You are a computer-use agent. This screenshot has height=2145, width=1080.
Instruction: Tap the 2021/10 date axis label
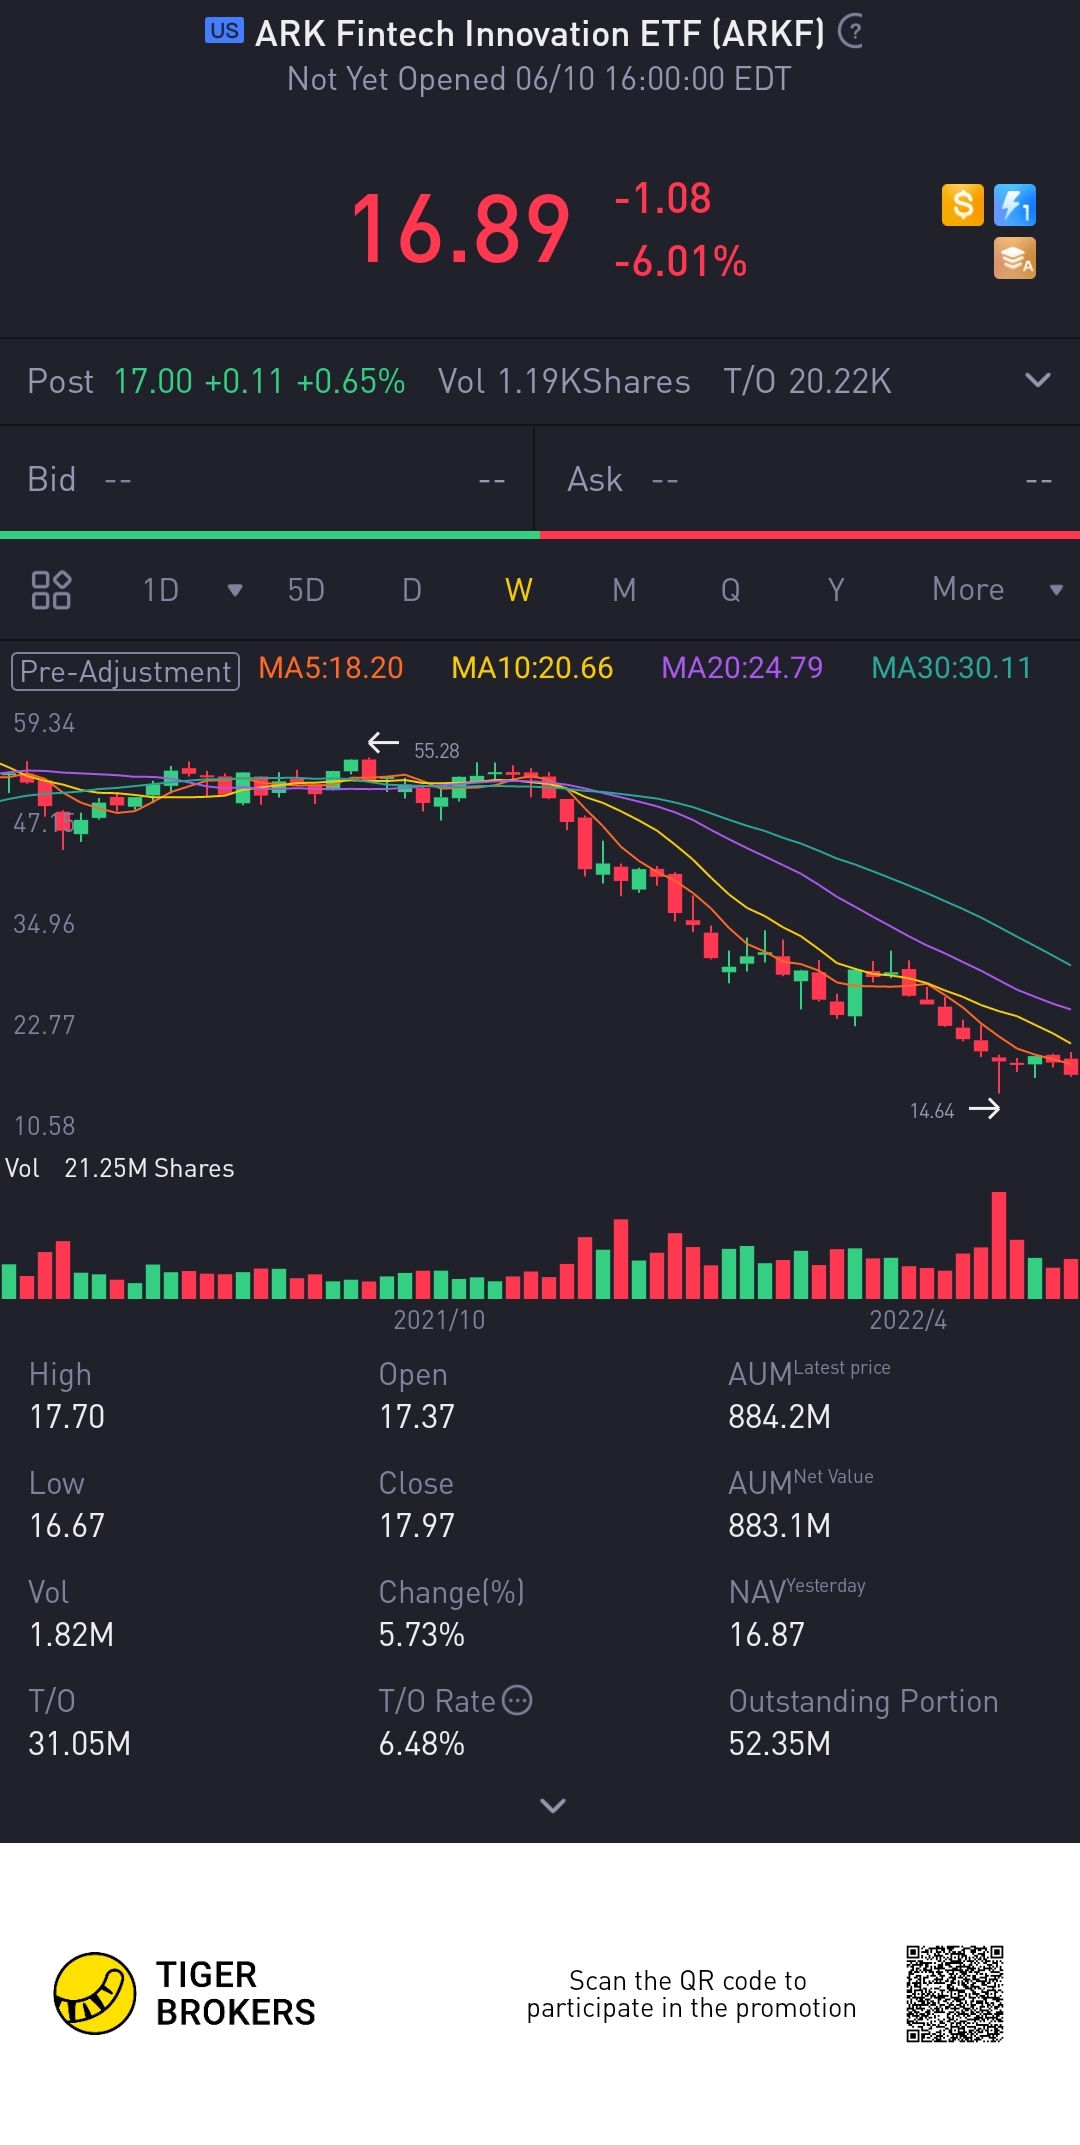point(439,1320)
